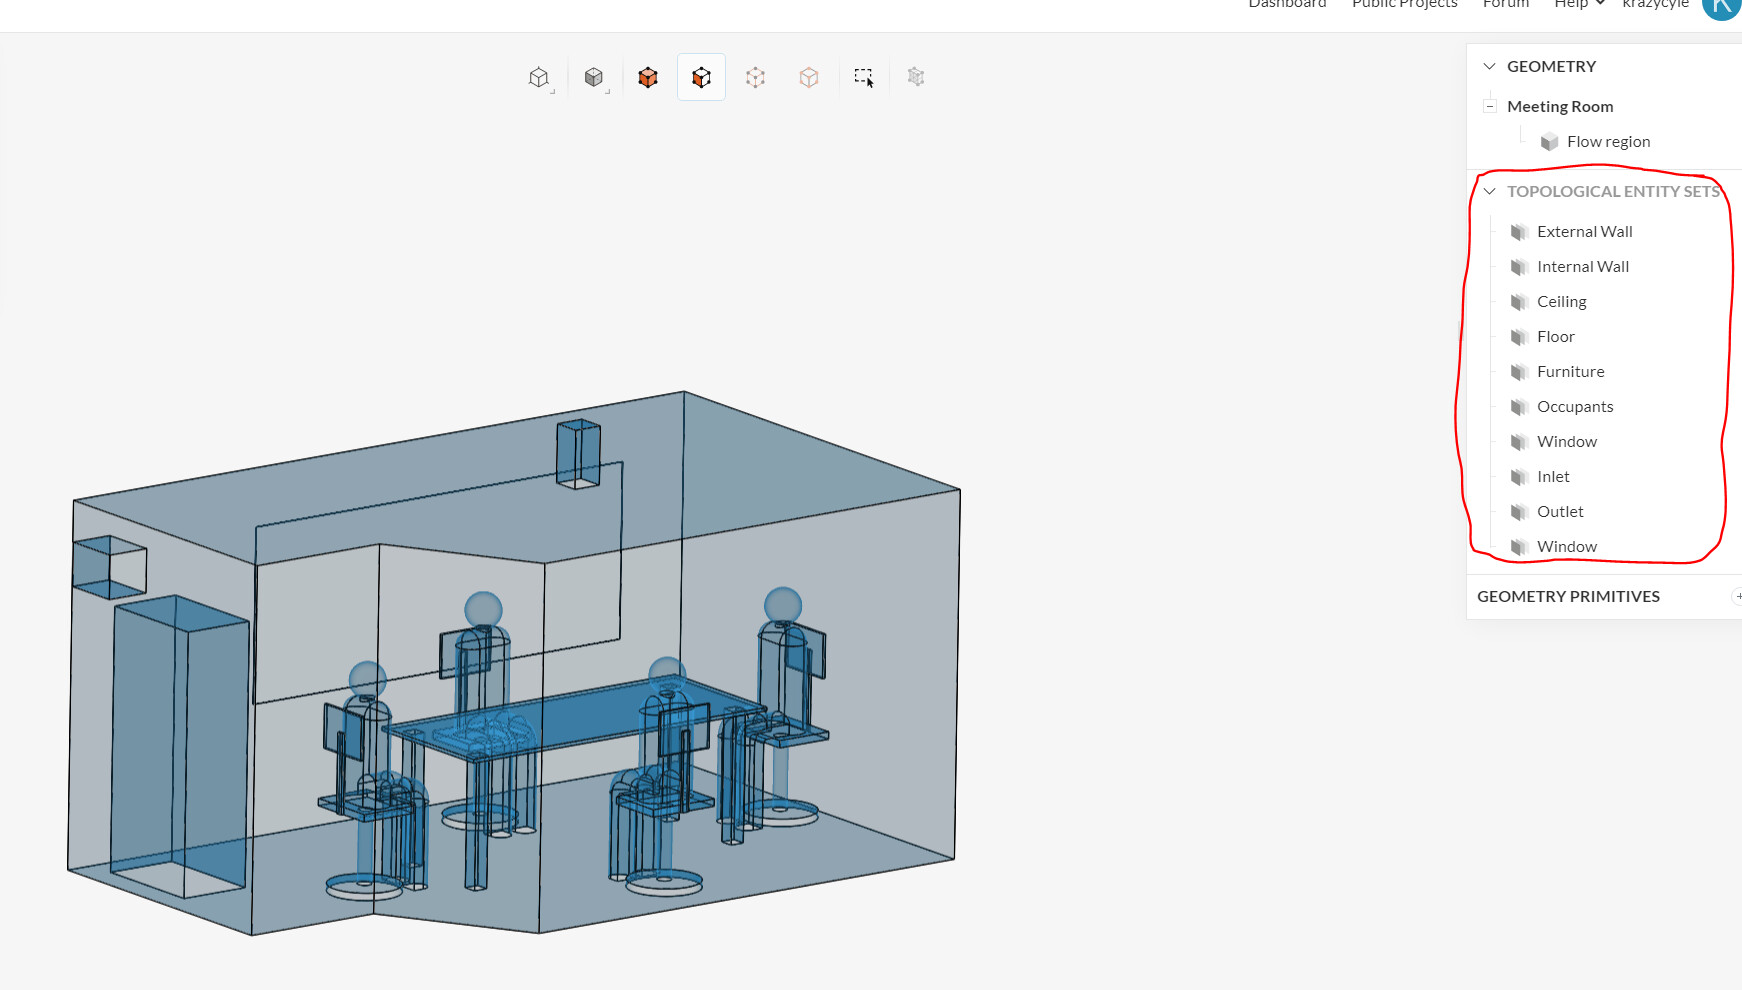Open the Help dropdown menu
The image size is (1742, 990).
click(x=1579, y=4)
